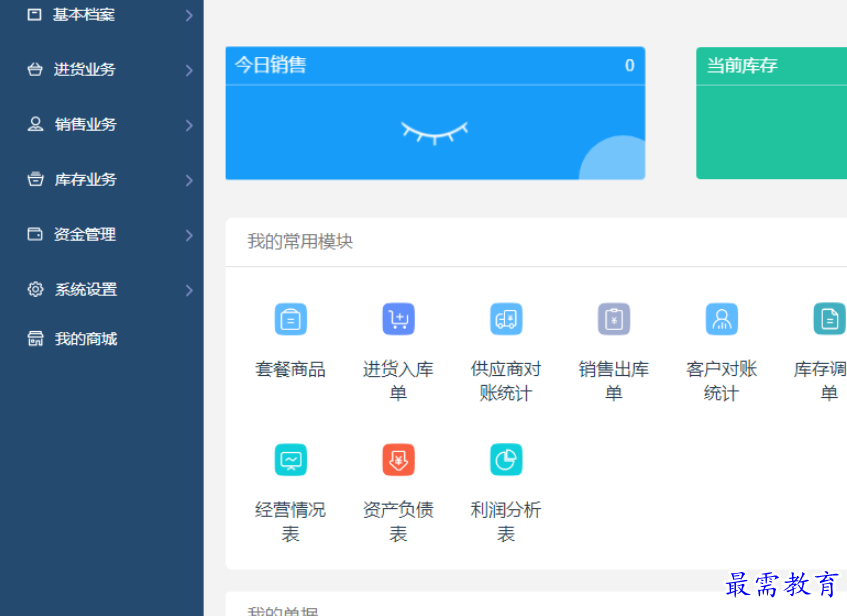Image resolution: width=847 pixels, height=616 pixels.
Task: Select the 库存业务 menu item
Action: click(x=102, y=179)
